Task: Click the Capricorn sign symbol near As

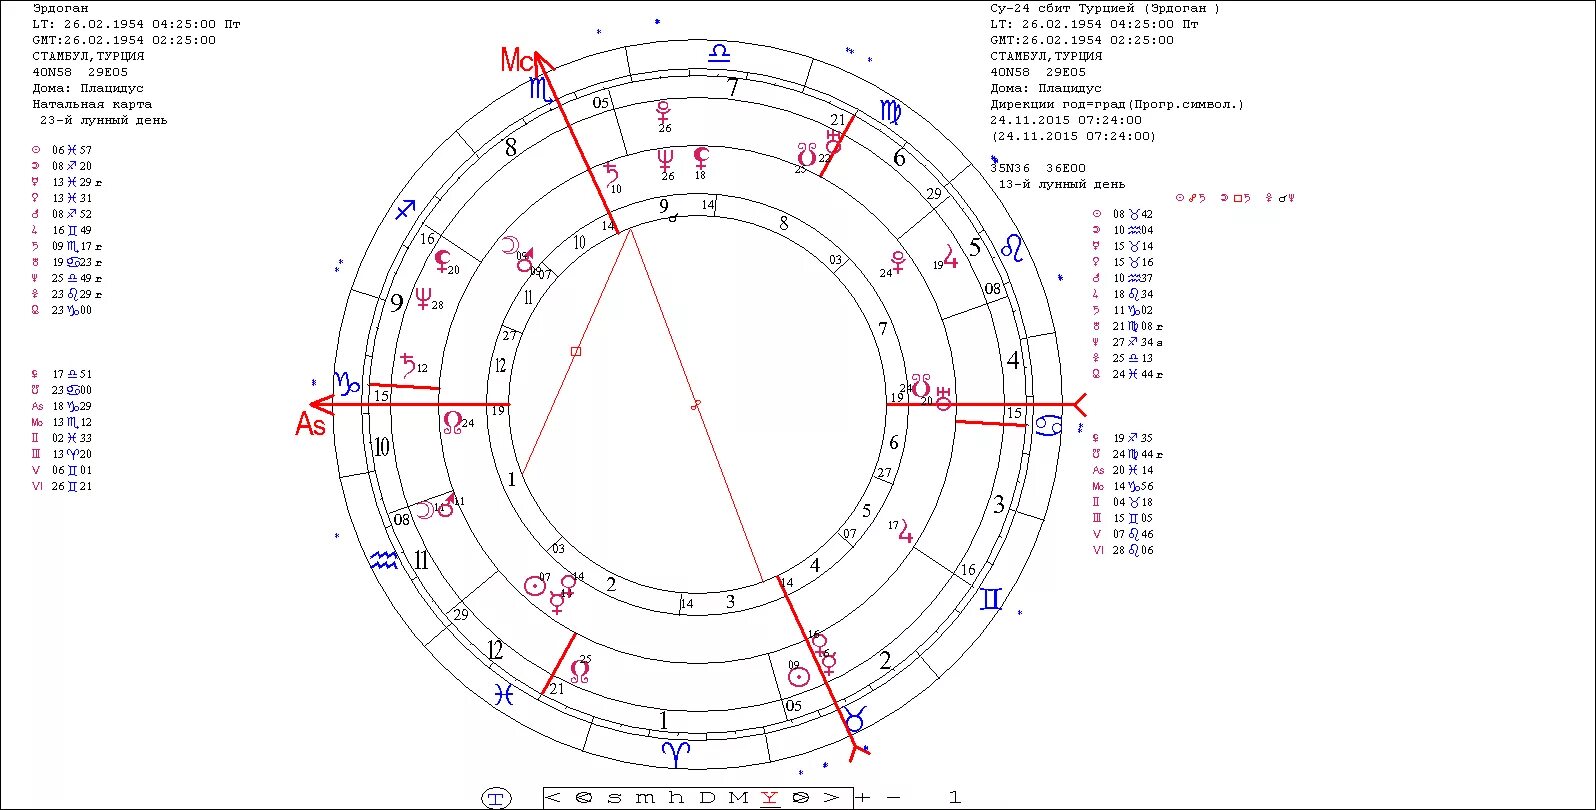Action: click(347, 383)
